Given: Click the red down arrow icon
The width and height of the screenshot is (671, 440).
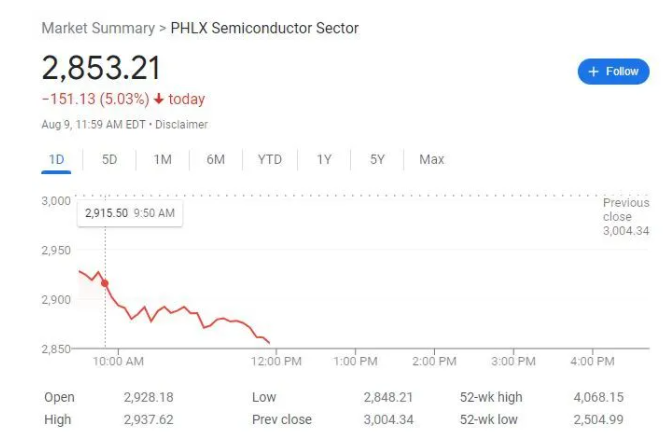Looking at the screenshot, I should click(x=158, y=100).
